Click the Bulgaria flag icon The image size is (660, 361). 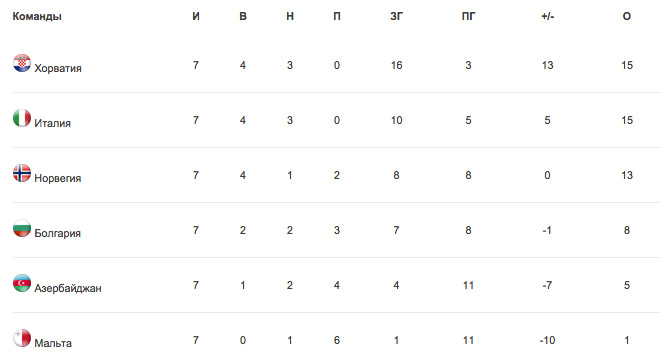pos(22,228)
